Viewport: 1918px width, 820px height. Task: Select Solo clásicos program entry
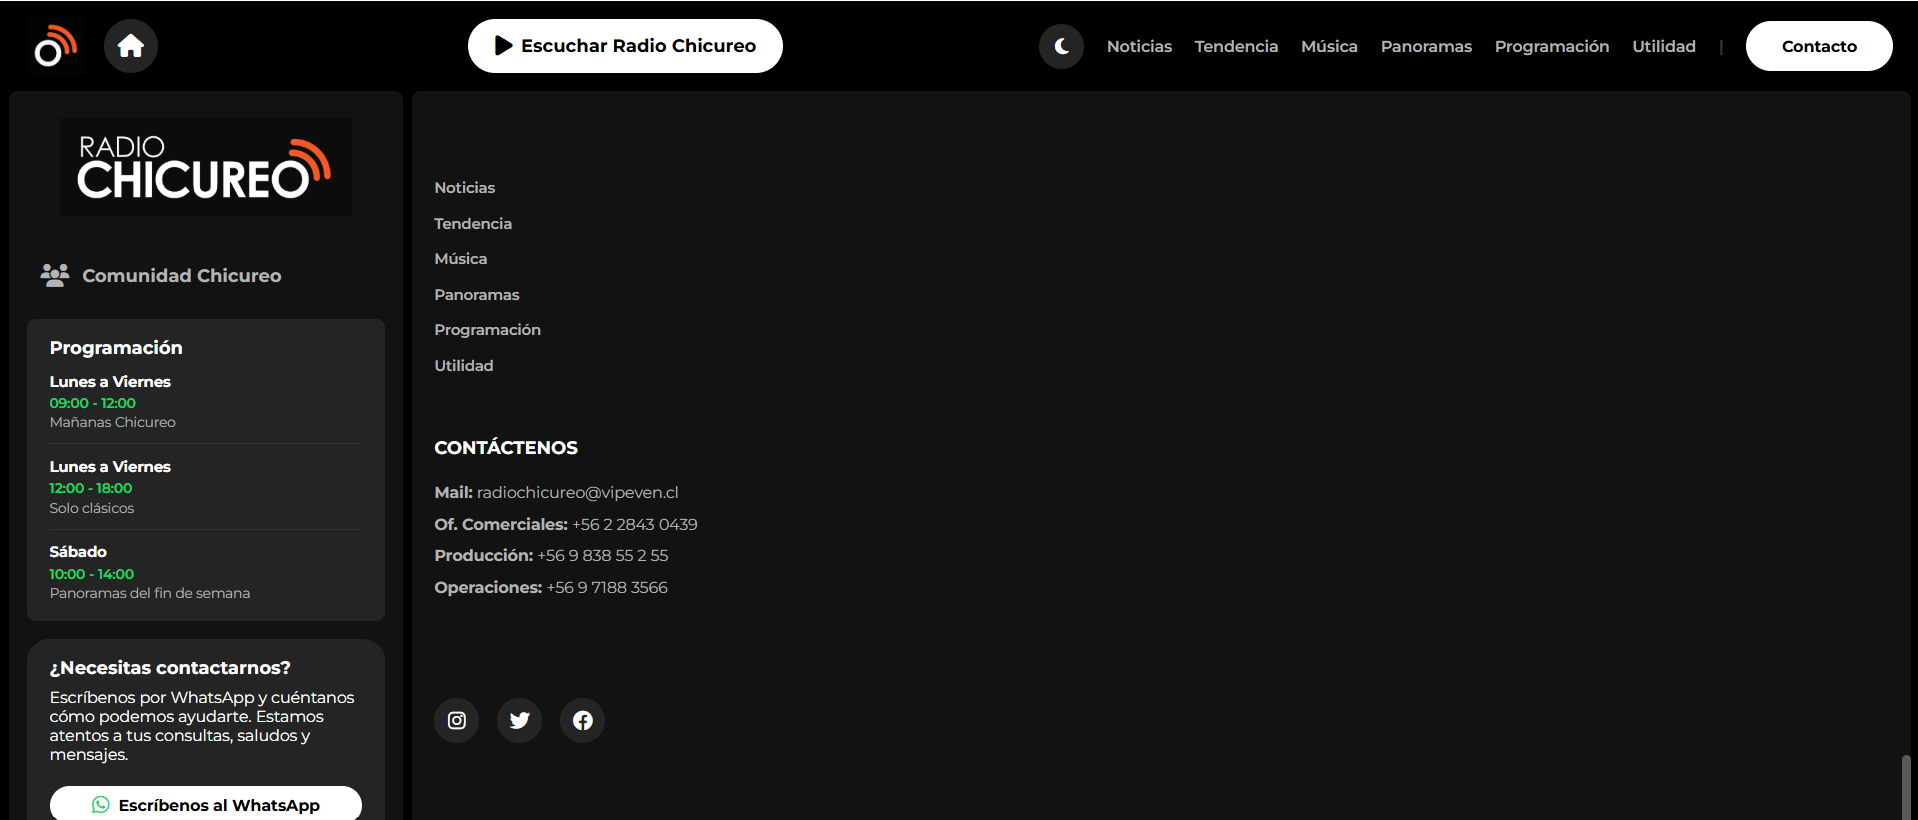(92, 508)
